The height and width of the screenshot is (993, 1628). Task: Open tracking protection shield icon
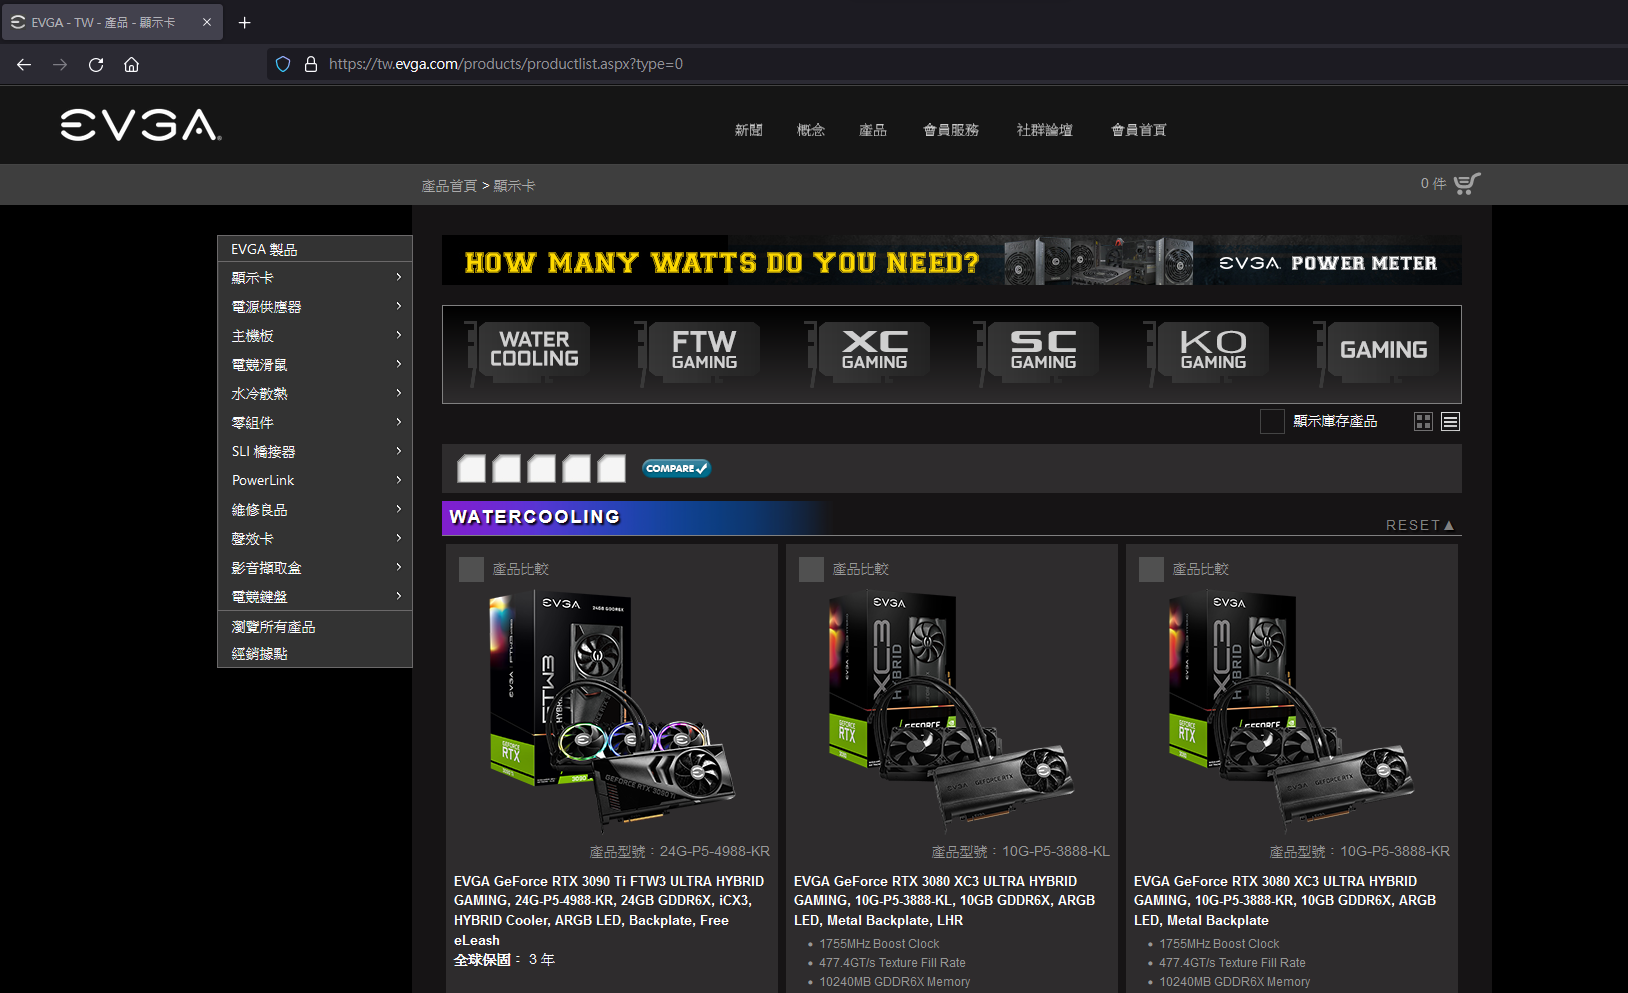point(283,64)
